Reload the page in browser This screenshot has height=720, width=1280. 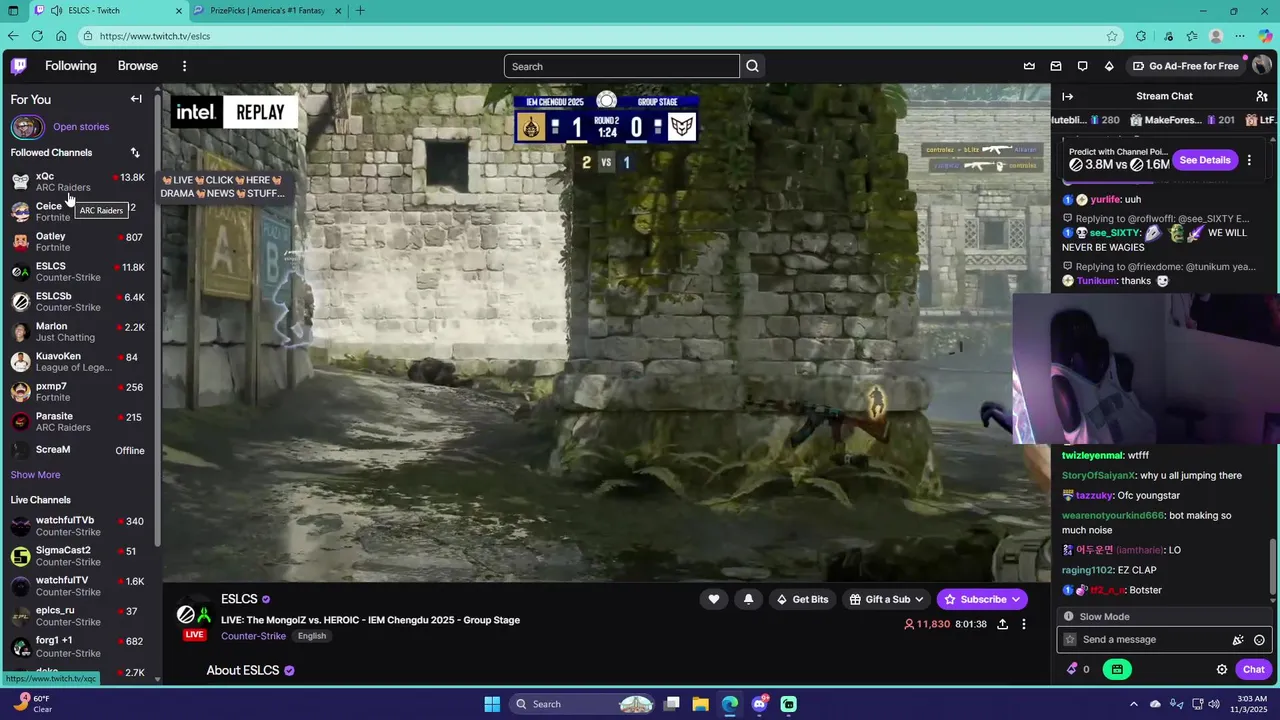tap(37, 36)
